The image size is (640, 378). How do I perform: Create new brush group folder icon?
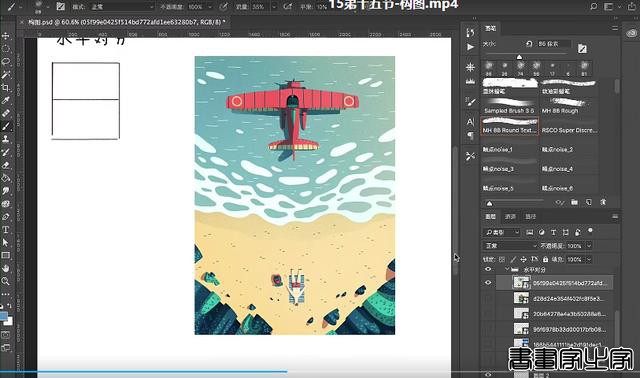[x=574, y=202]
